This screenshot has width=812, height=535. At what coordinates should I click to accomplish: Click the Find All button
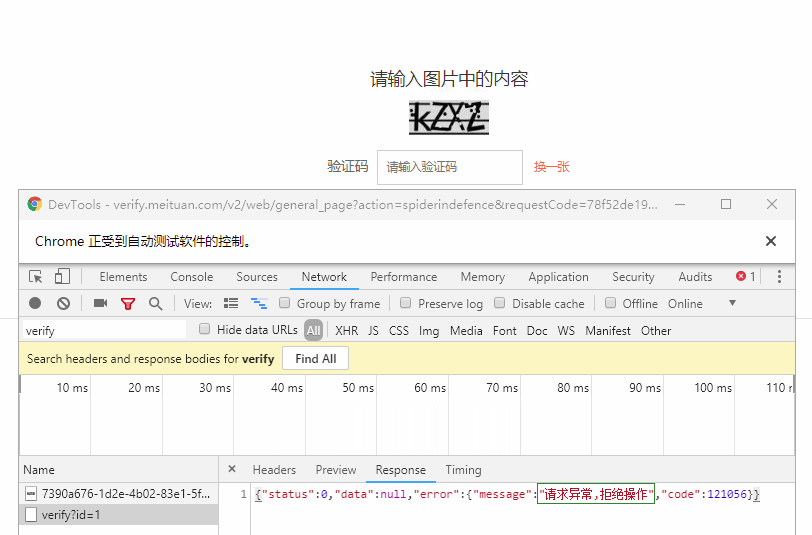coord(315,358)
